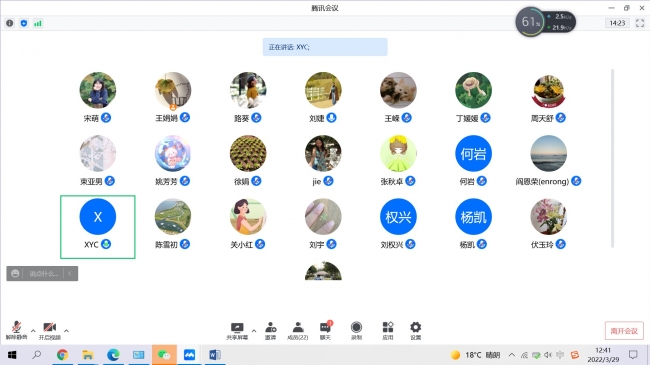Expand audio options arrow beside microphone
650x365 pixels.
[33, 331]
